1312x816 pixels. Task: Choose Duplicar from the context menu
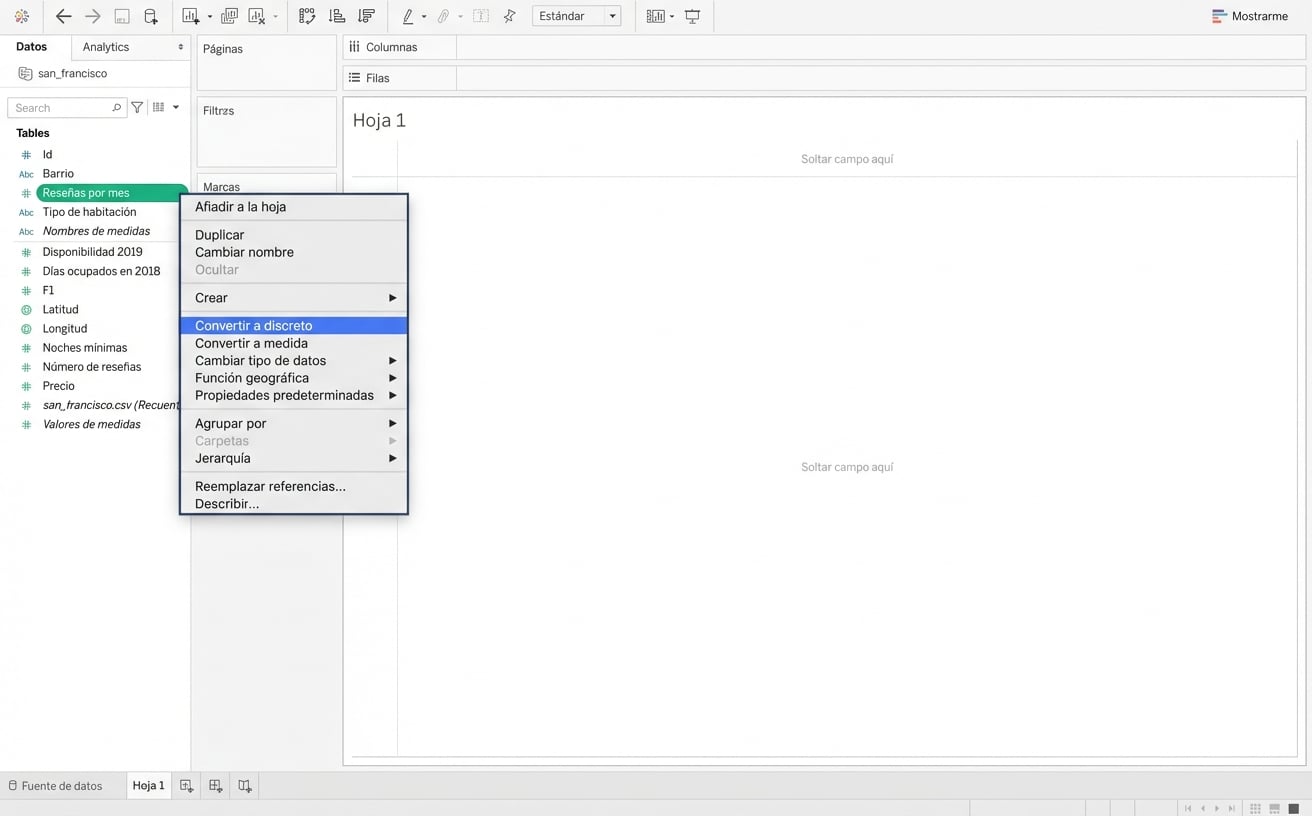tap(220, 235)
